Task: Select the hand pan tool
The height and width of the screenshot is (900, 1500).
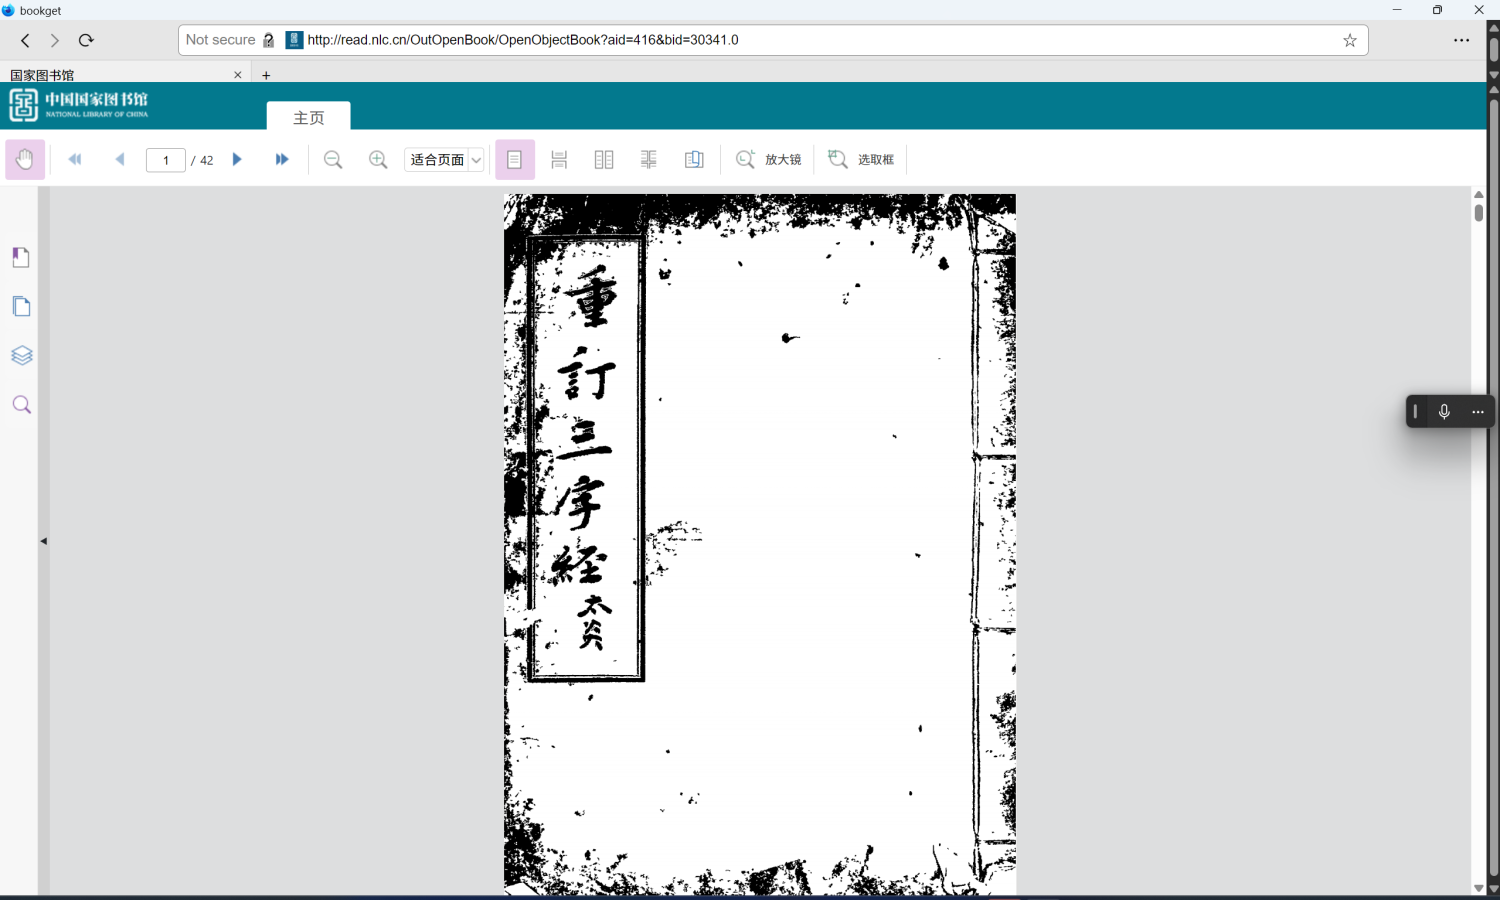Action: tap(25, 160)
